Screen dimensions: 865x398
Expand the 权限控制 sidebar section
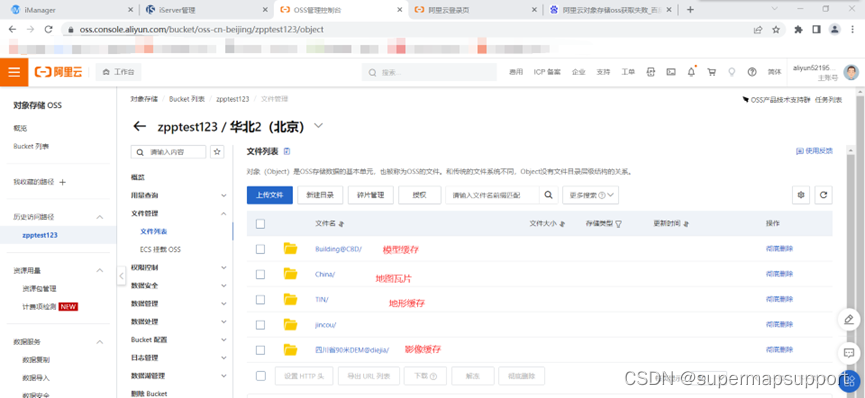(x=223, y=268)
